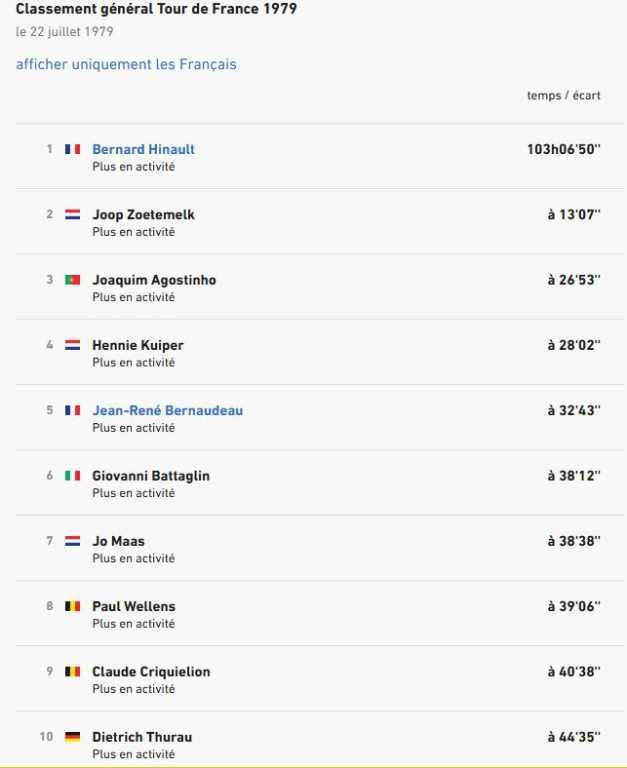Screen dimensions: 627x768
Task: Click the Dutch flag beside Jo Maas
Action: (72, 541)
